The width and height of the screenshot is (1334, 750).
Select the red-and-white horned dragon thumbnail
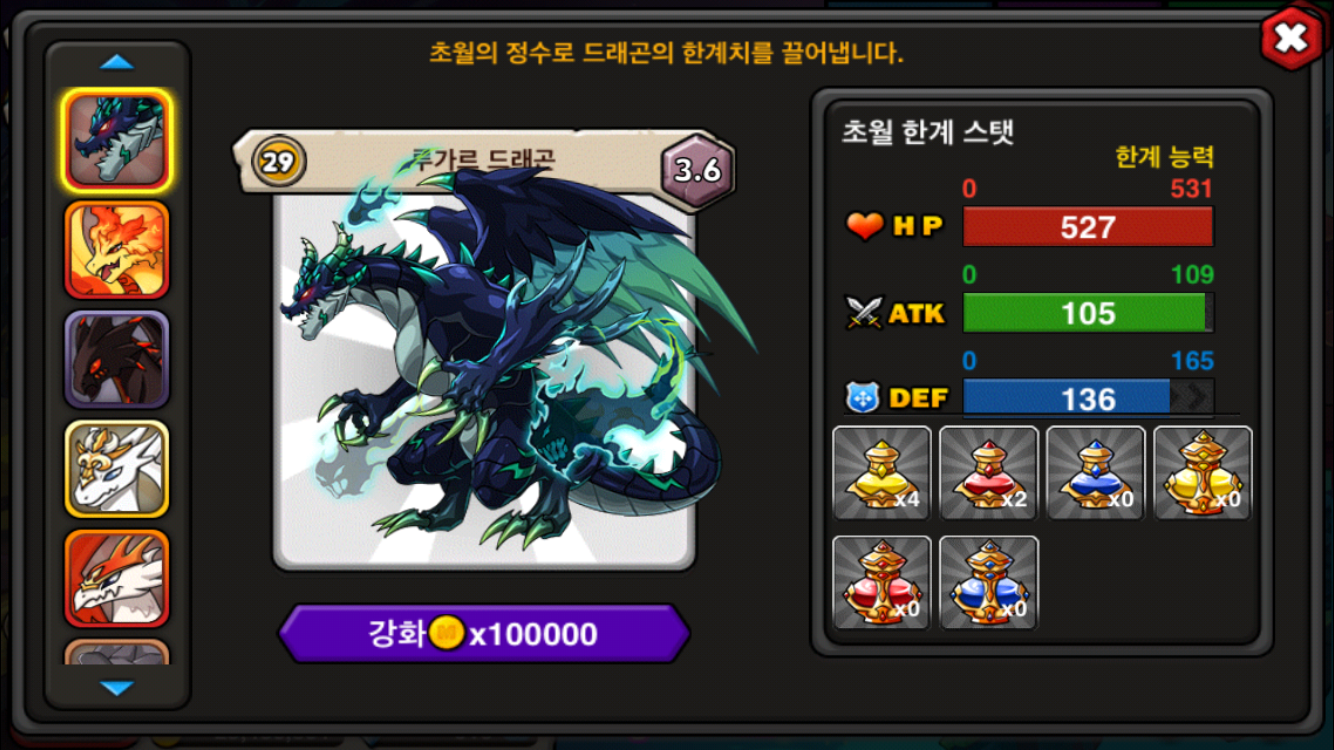(117, 578)
